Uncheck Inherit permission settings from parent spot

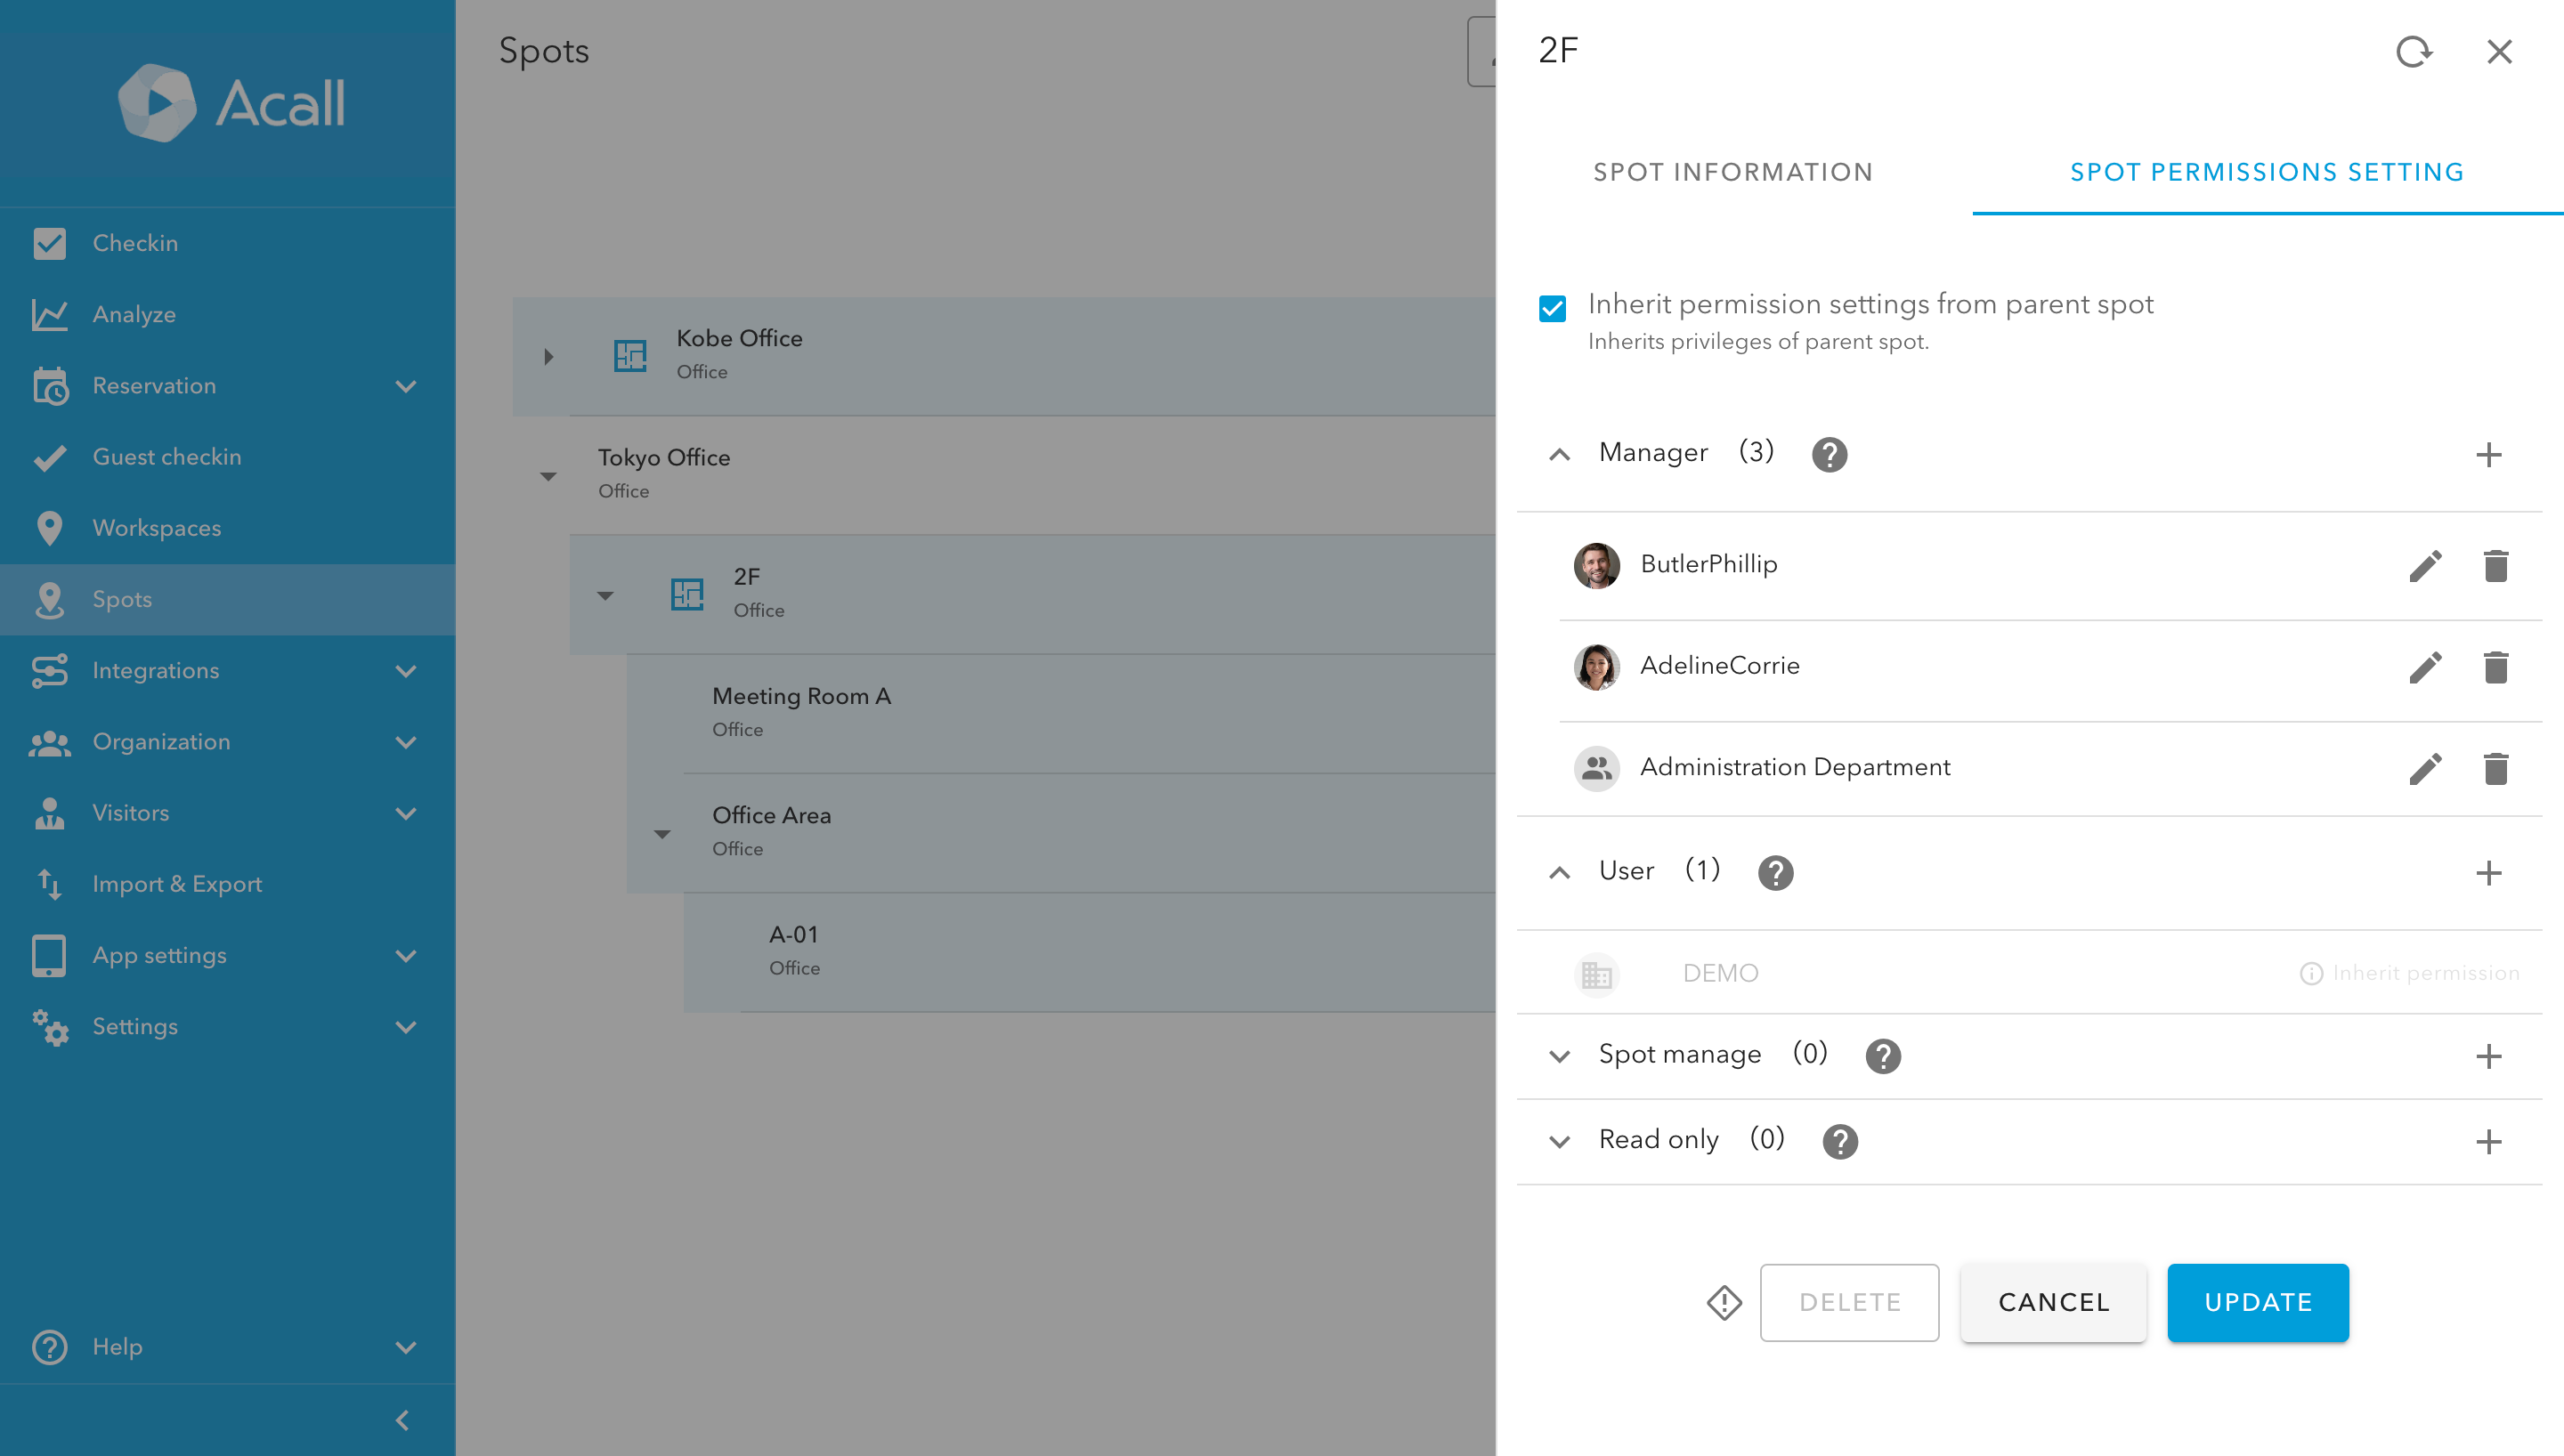click(x=1552, y=308)
